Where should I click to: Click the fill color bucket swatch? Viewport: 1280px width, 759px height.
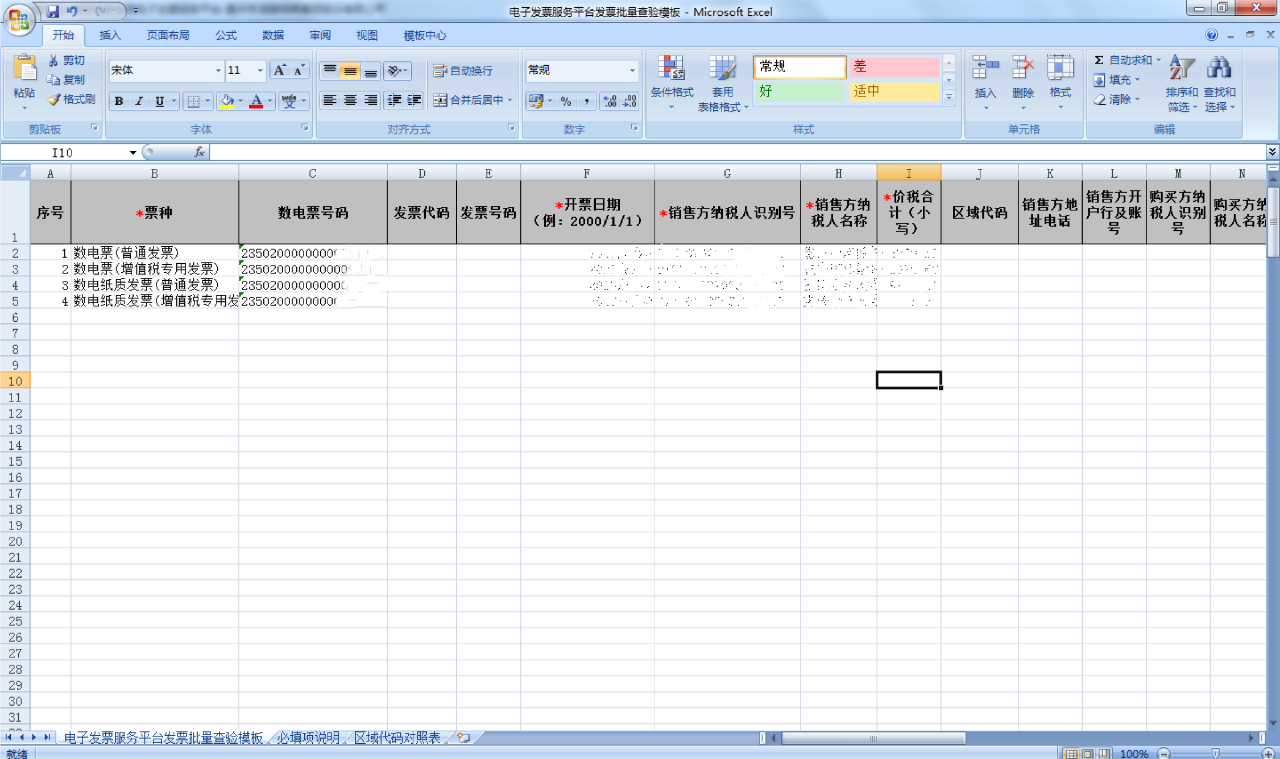tap(227, 101)
